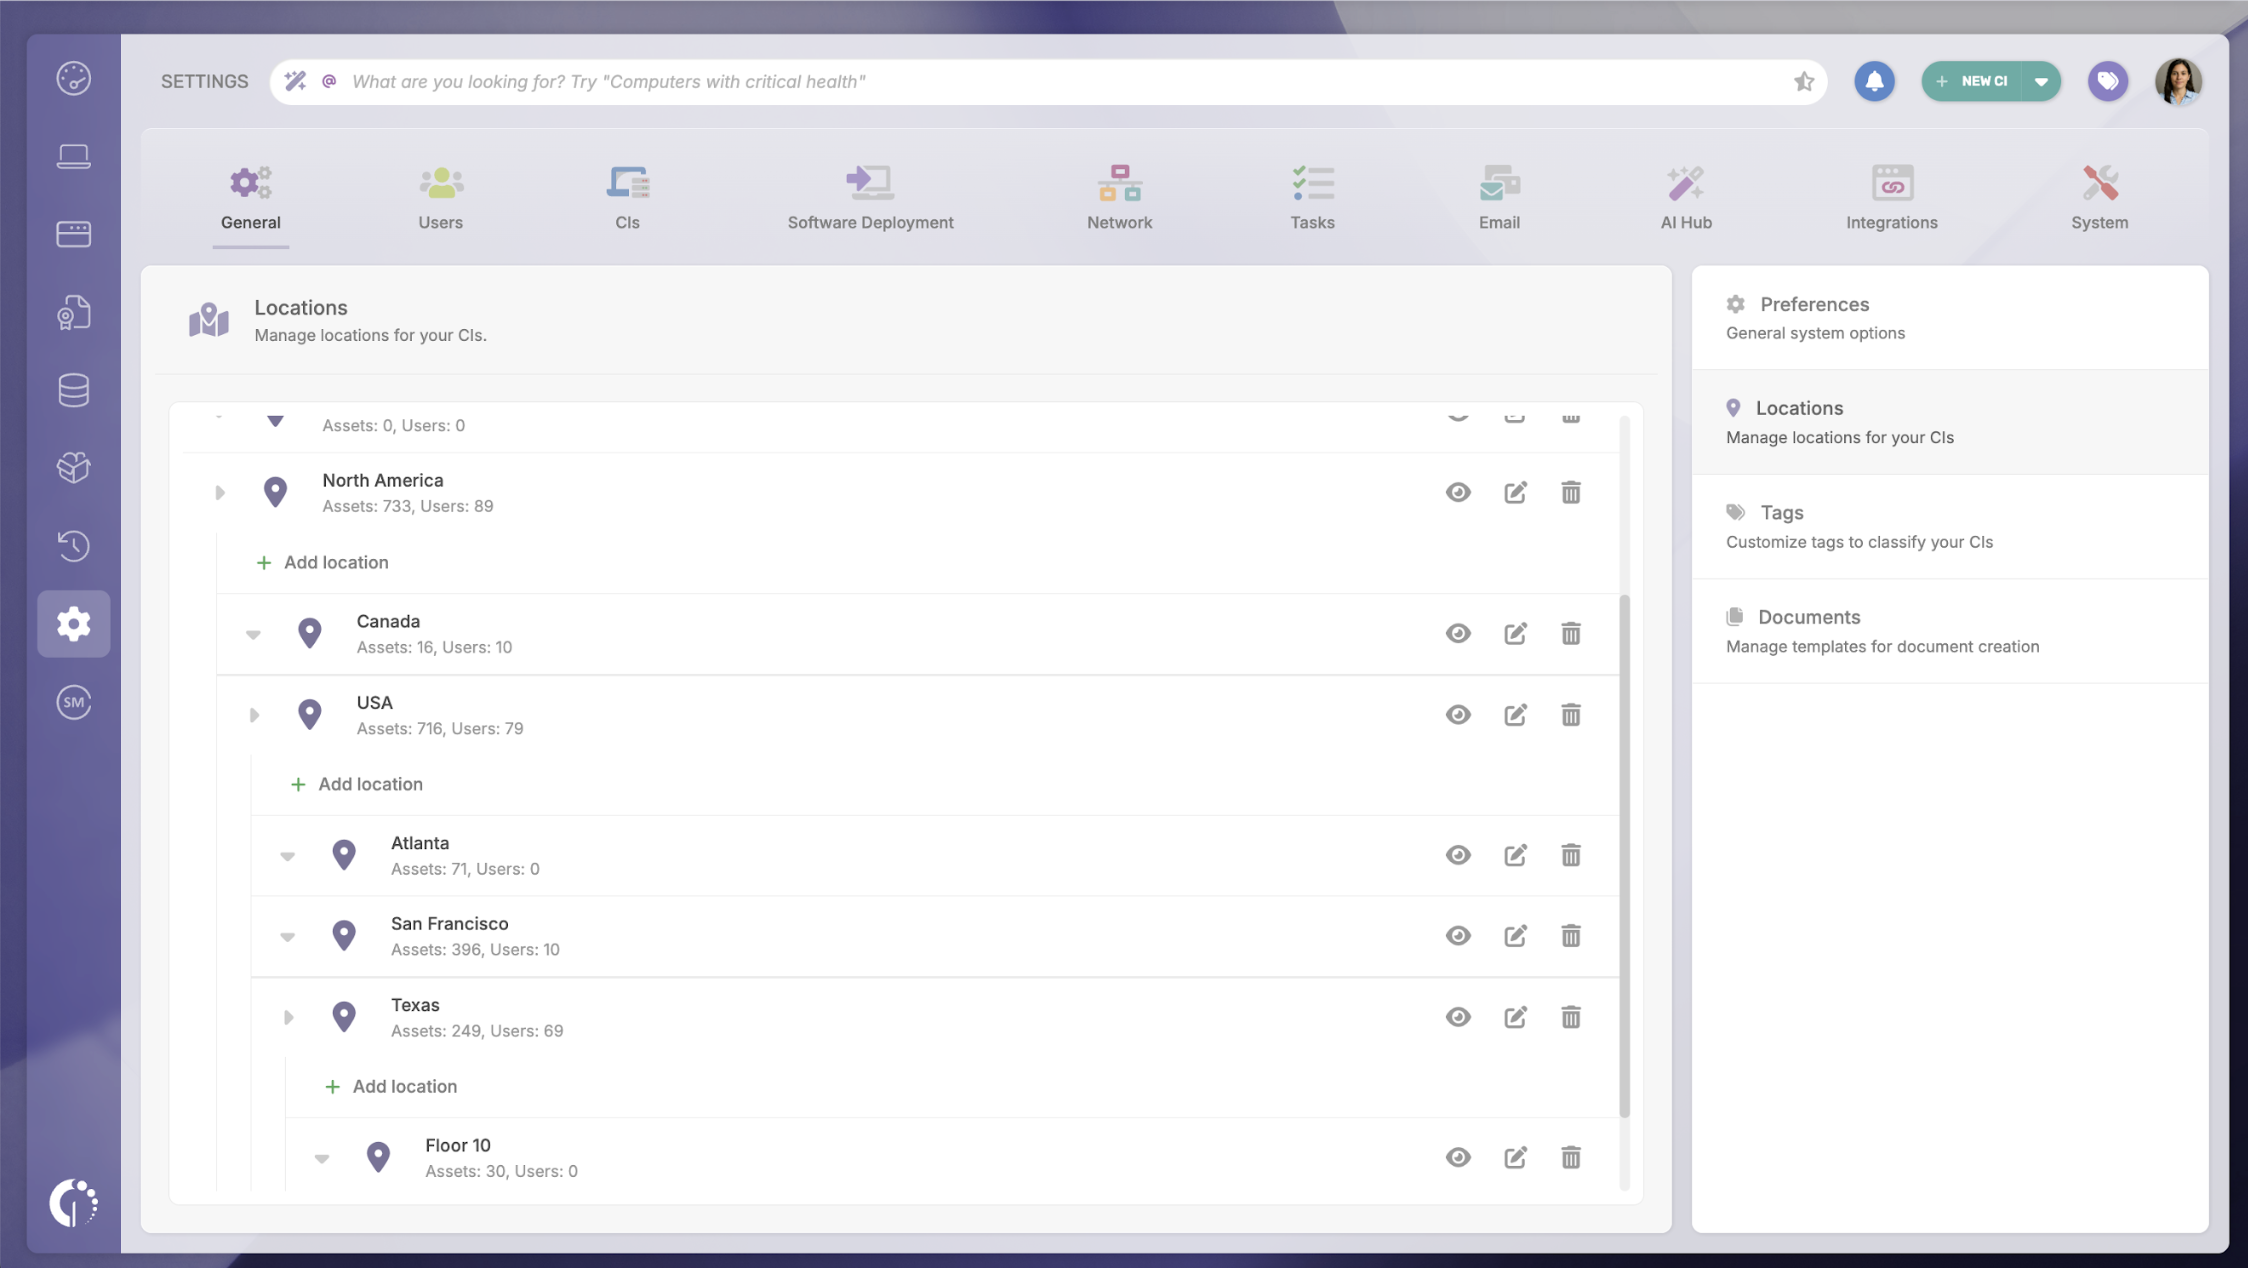Open the history clock icon in sidebar
Screen dimensions: 2248x1268
click(74, 546)
